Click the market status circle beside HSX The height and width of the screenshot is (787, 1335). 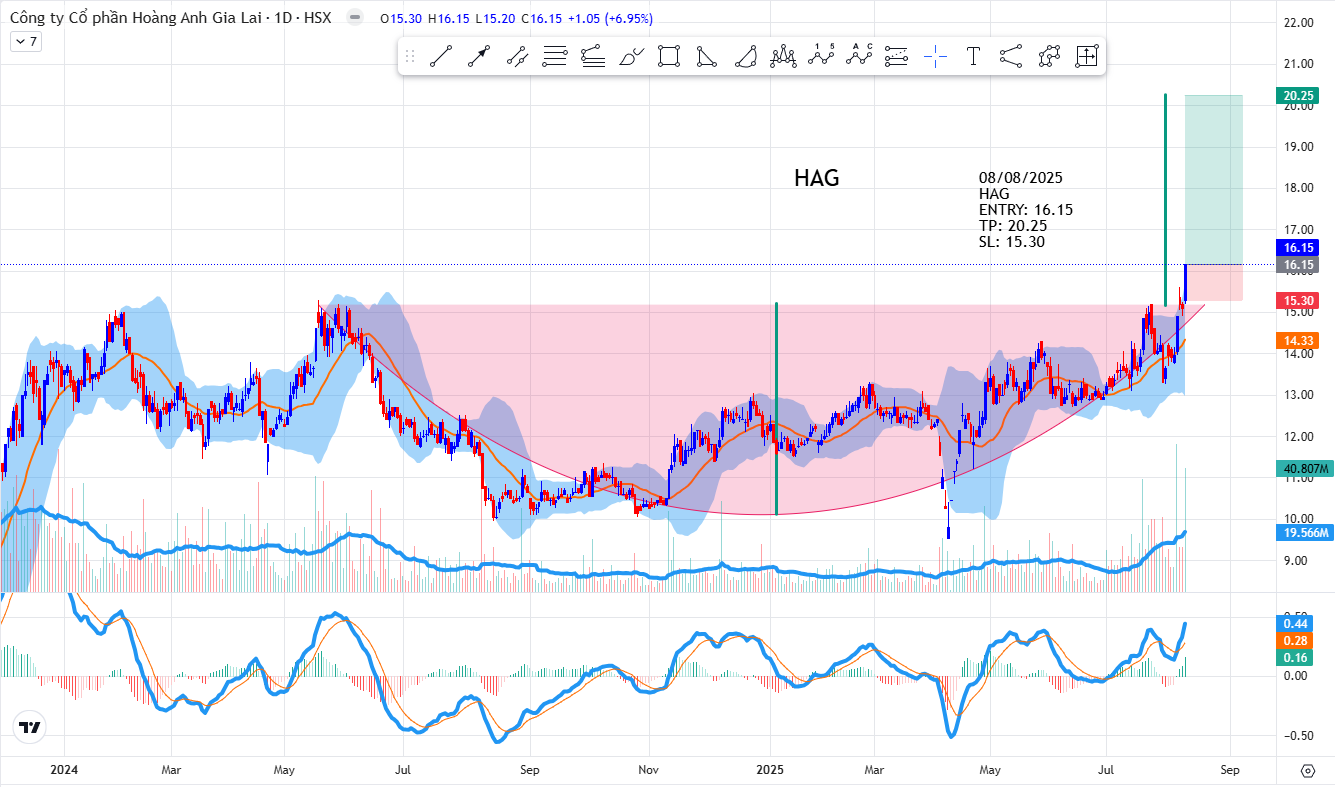click(354, 17)
